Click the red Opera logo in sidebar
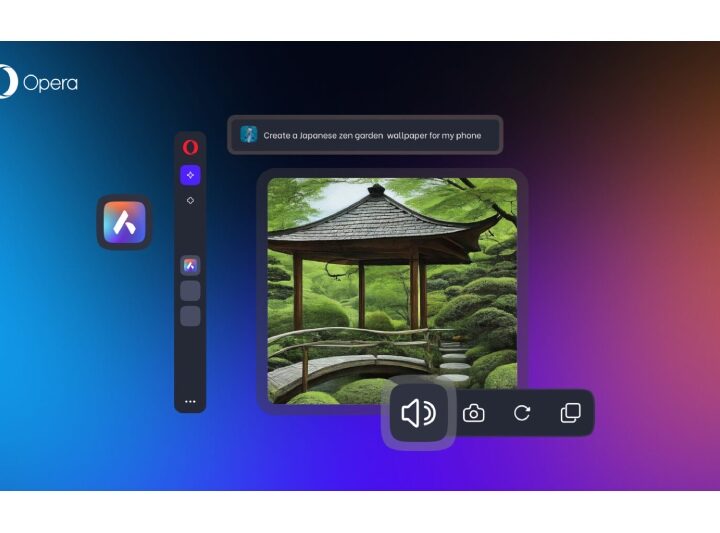This screenshot has width=720, height=533. (x=190, y=147)
